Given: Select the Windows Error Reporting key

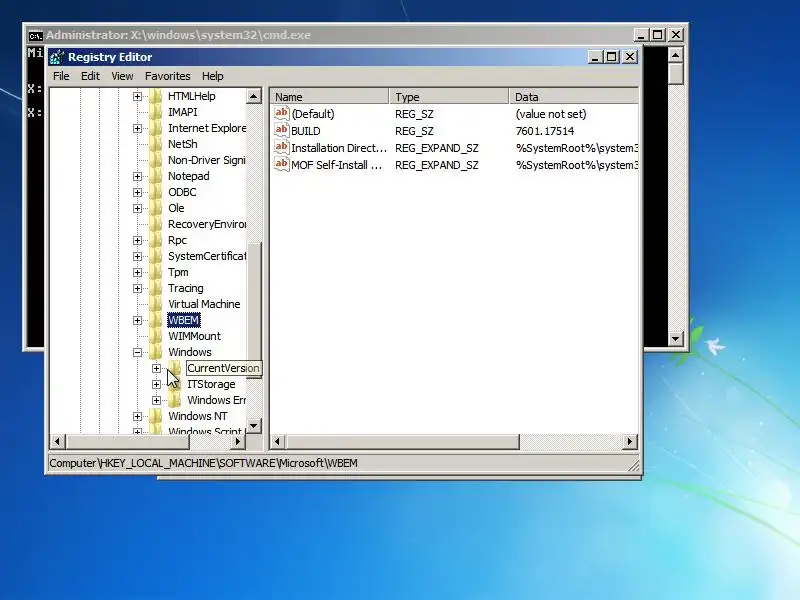Looking at the screenshot, I should click(x=216, y=400).
